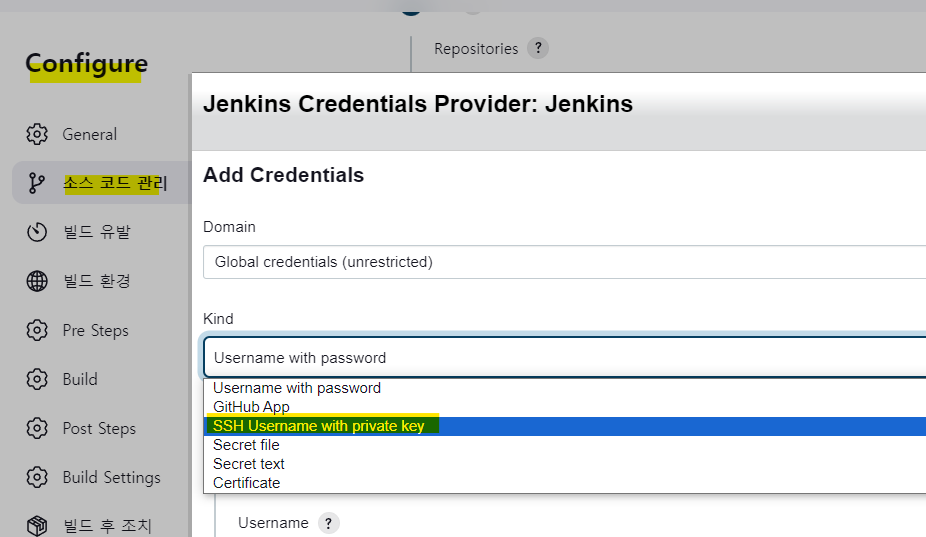Click the Kind field label
926x537 pixels.
[218, 319]
